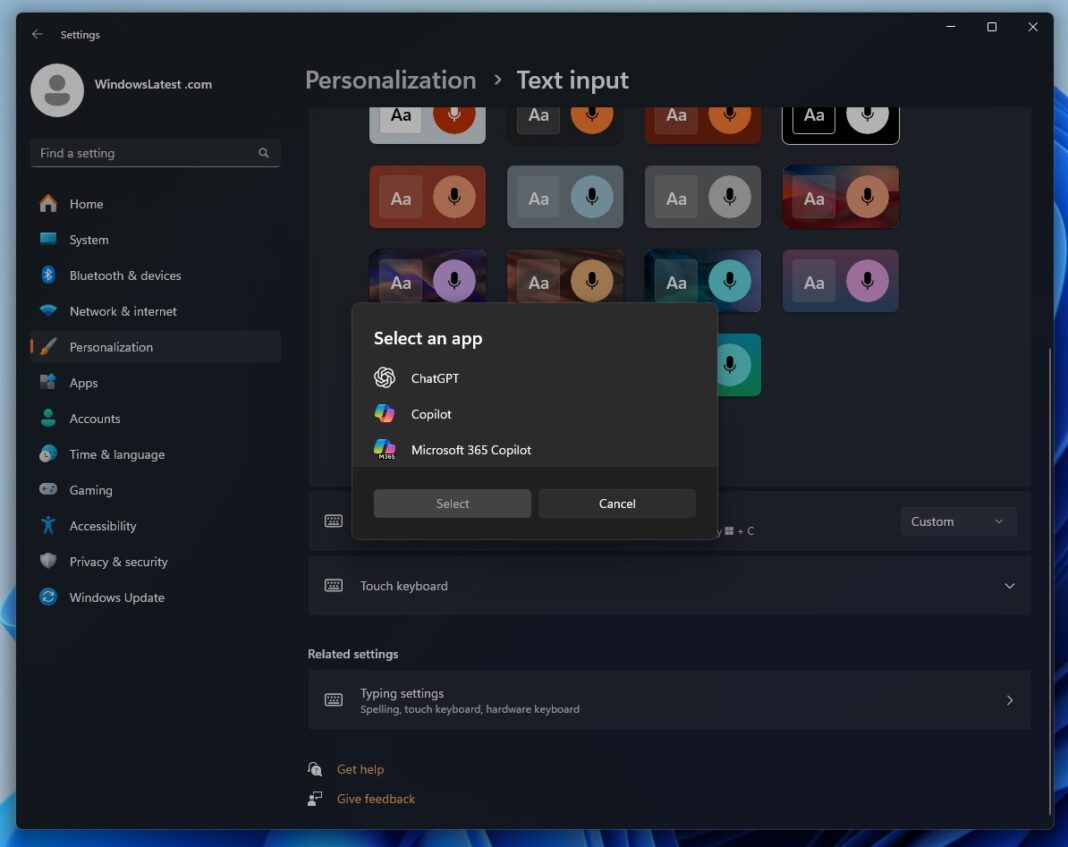The width and height of the screenshot is (1068, 847).
Task: Open Typing settings via its chevron
Action: [1009, 700]
